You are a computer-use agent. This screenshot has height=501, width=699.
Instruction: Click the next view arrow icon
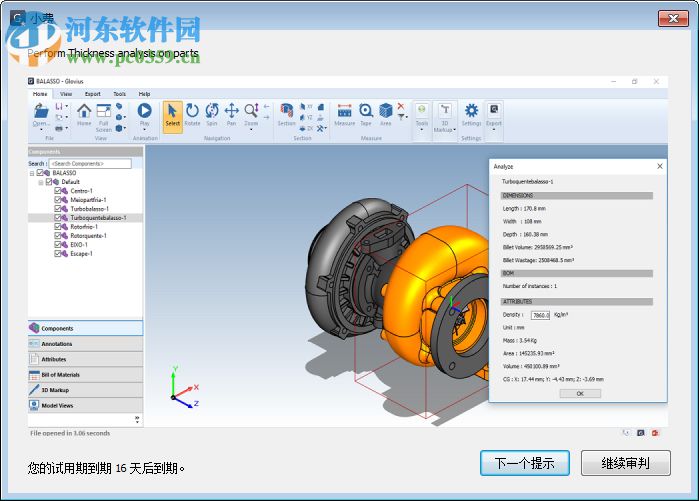click(x=267, y=117)
